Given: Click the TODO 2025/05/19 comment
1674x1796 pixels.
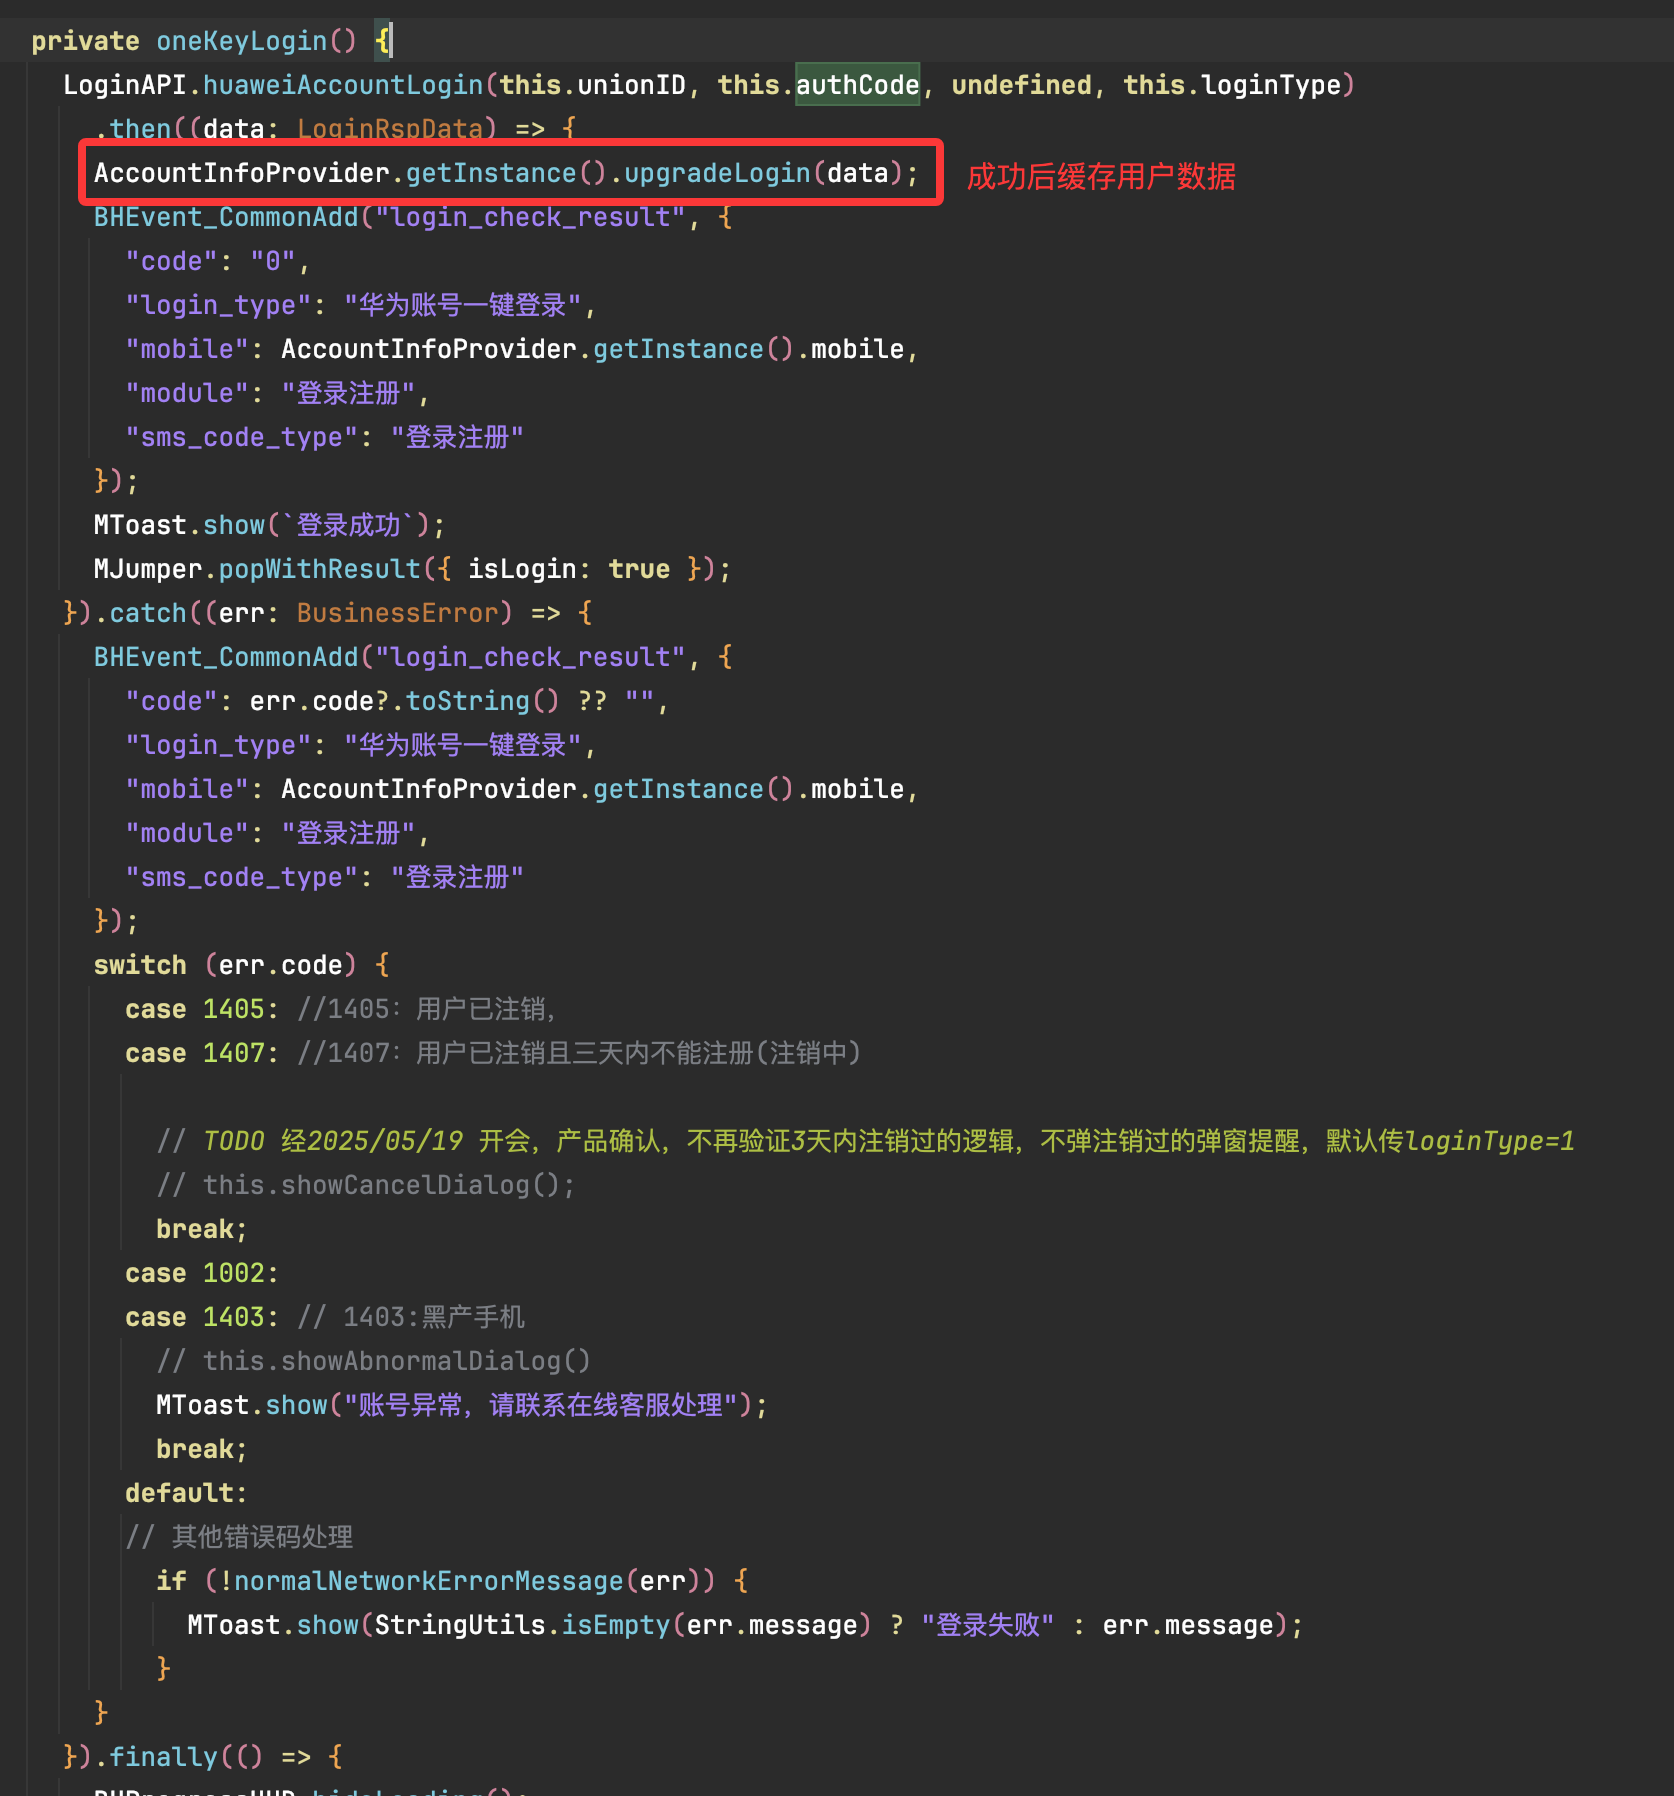Looking at the screenshot, I should click(866, 1141).
